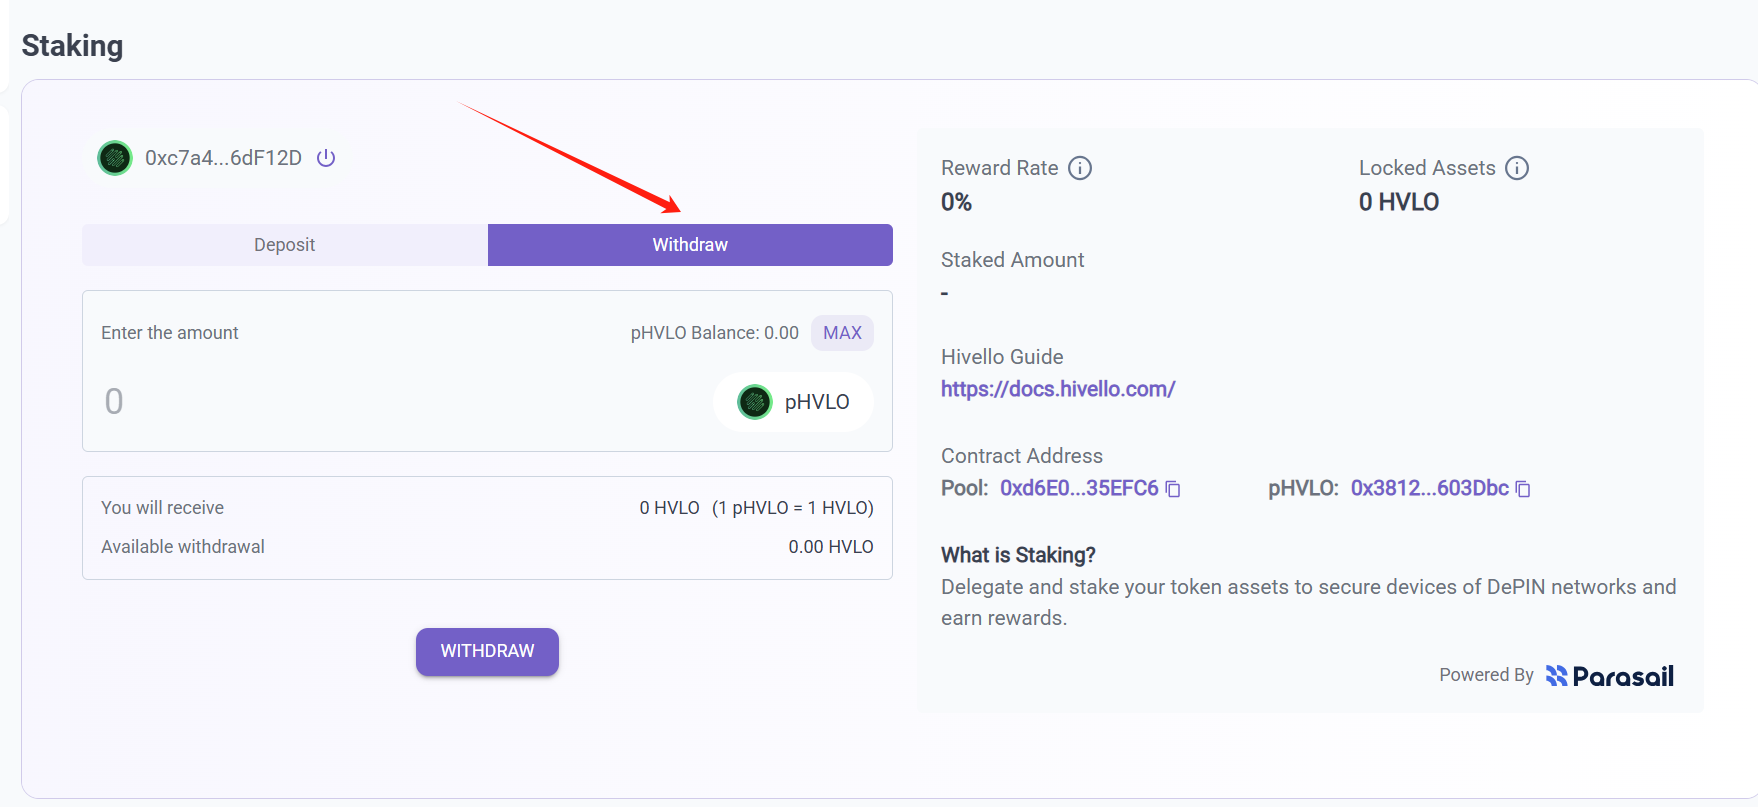Open the Pool address 0xd6E0...35EFC6 link
The height and width of the screenshot is (807, 1758).
tap(1079, 488)
